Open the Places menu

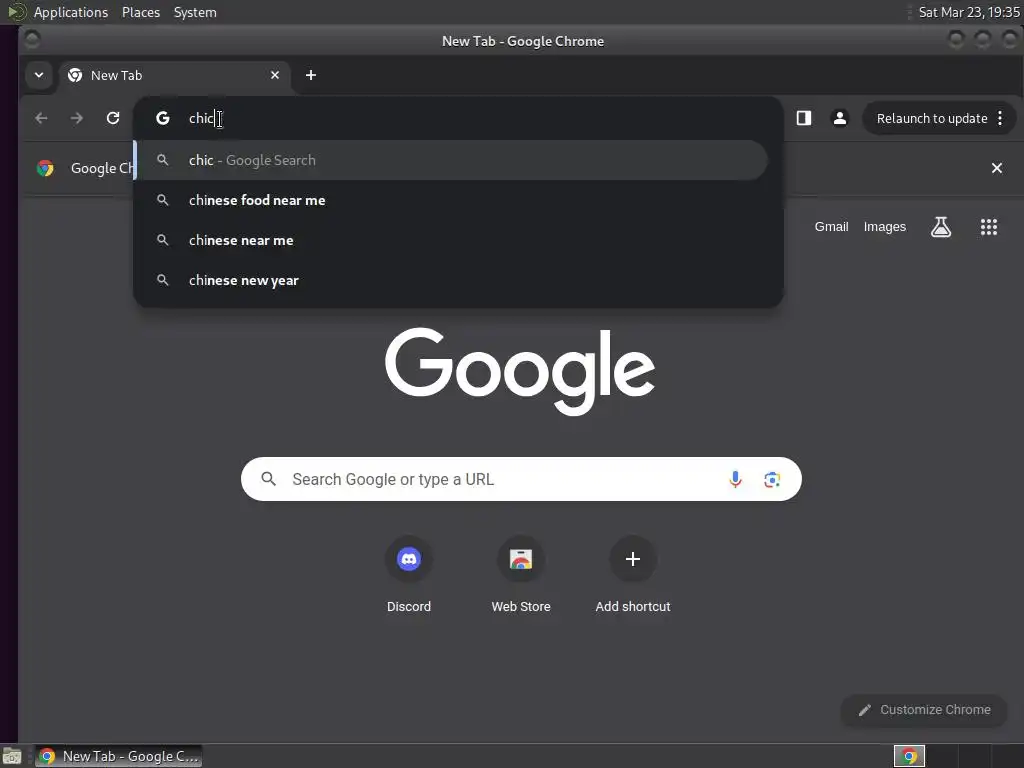point(141,12)
